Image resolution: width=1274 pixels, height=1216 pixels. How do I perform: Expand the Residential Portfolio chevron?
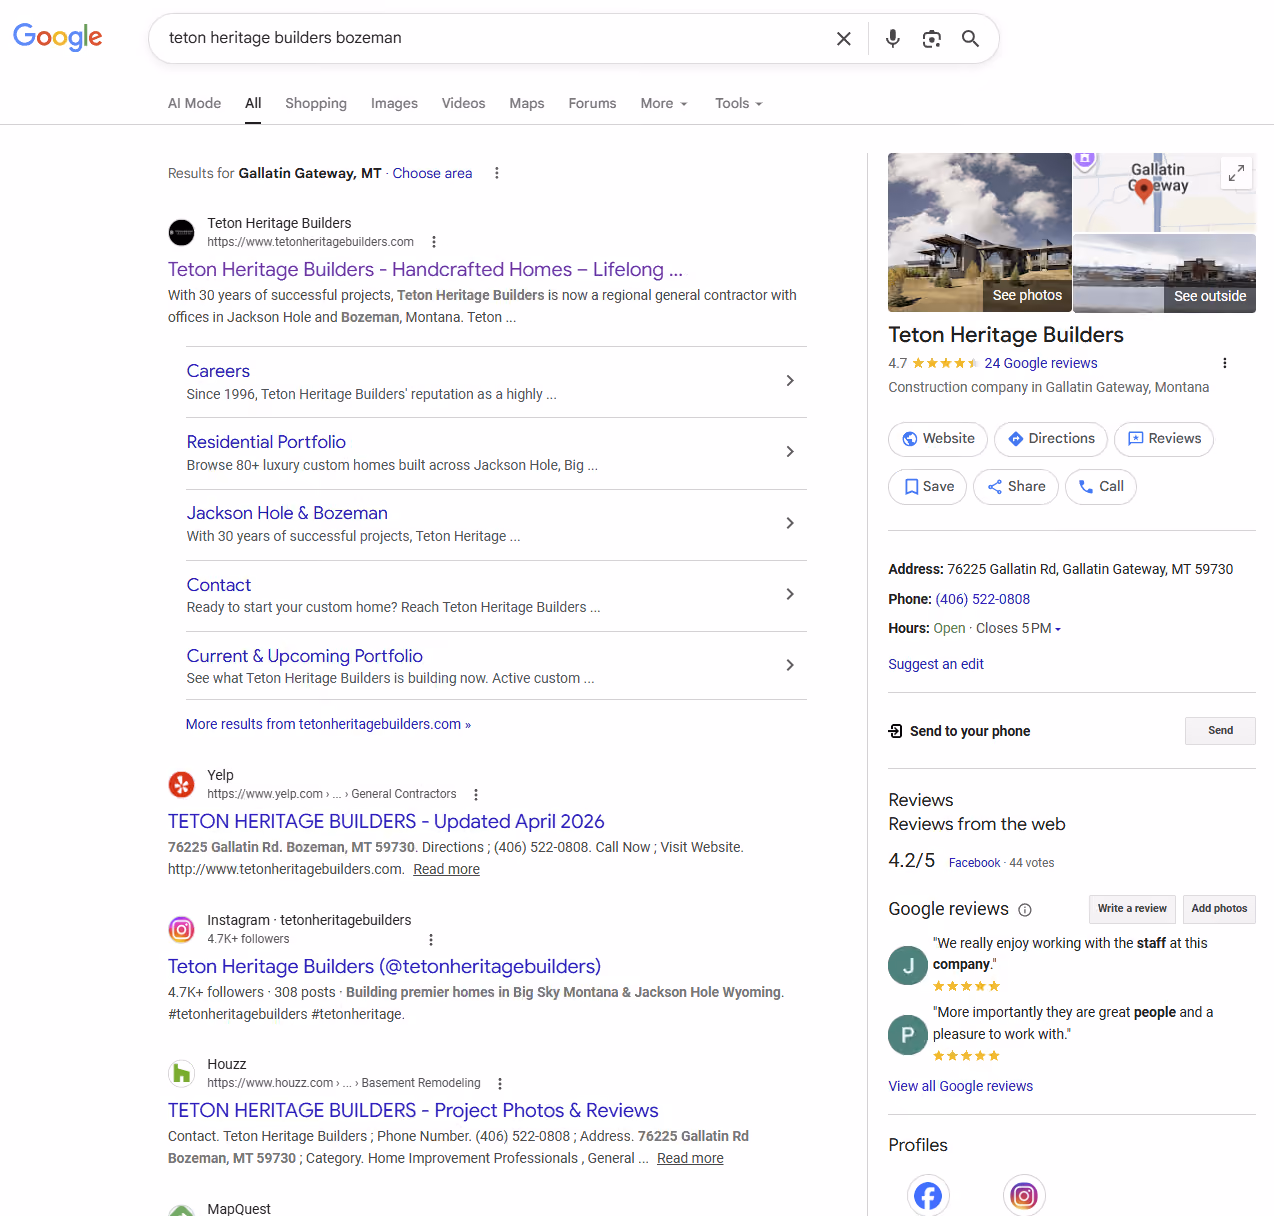point(790,452)
